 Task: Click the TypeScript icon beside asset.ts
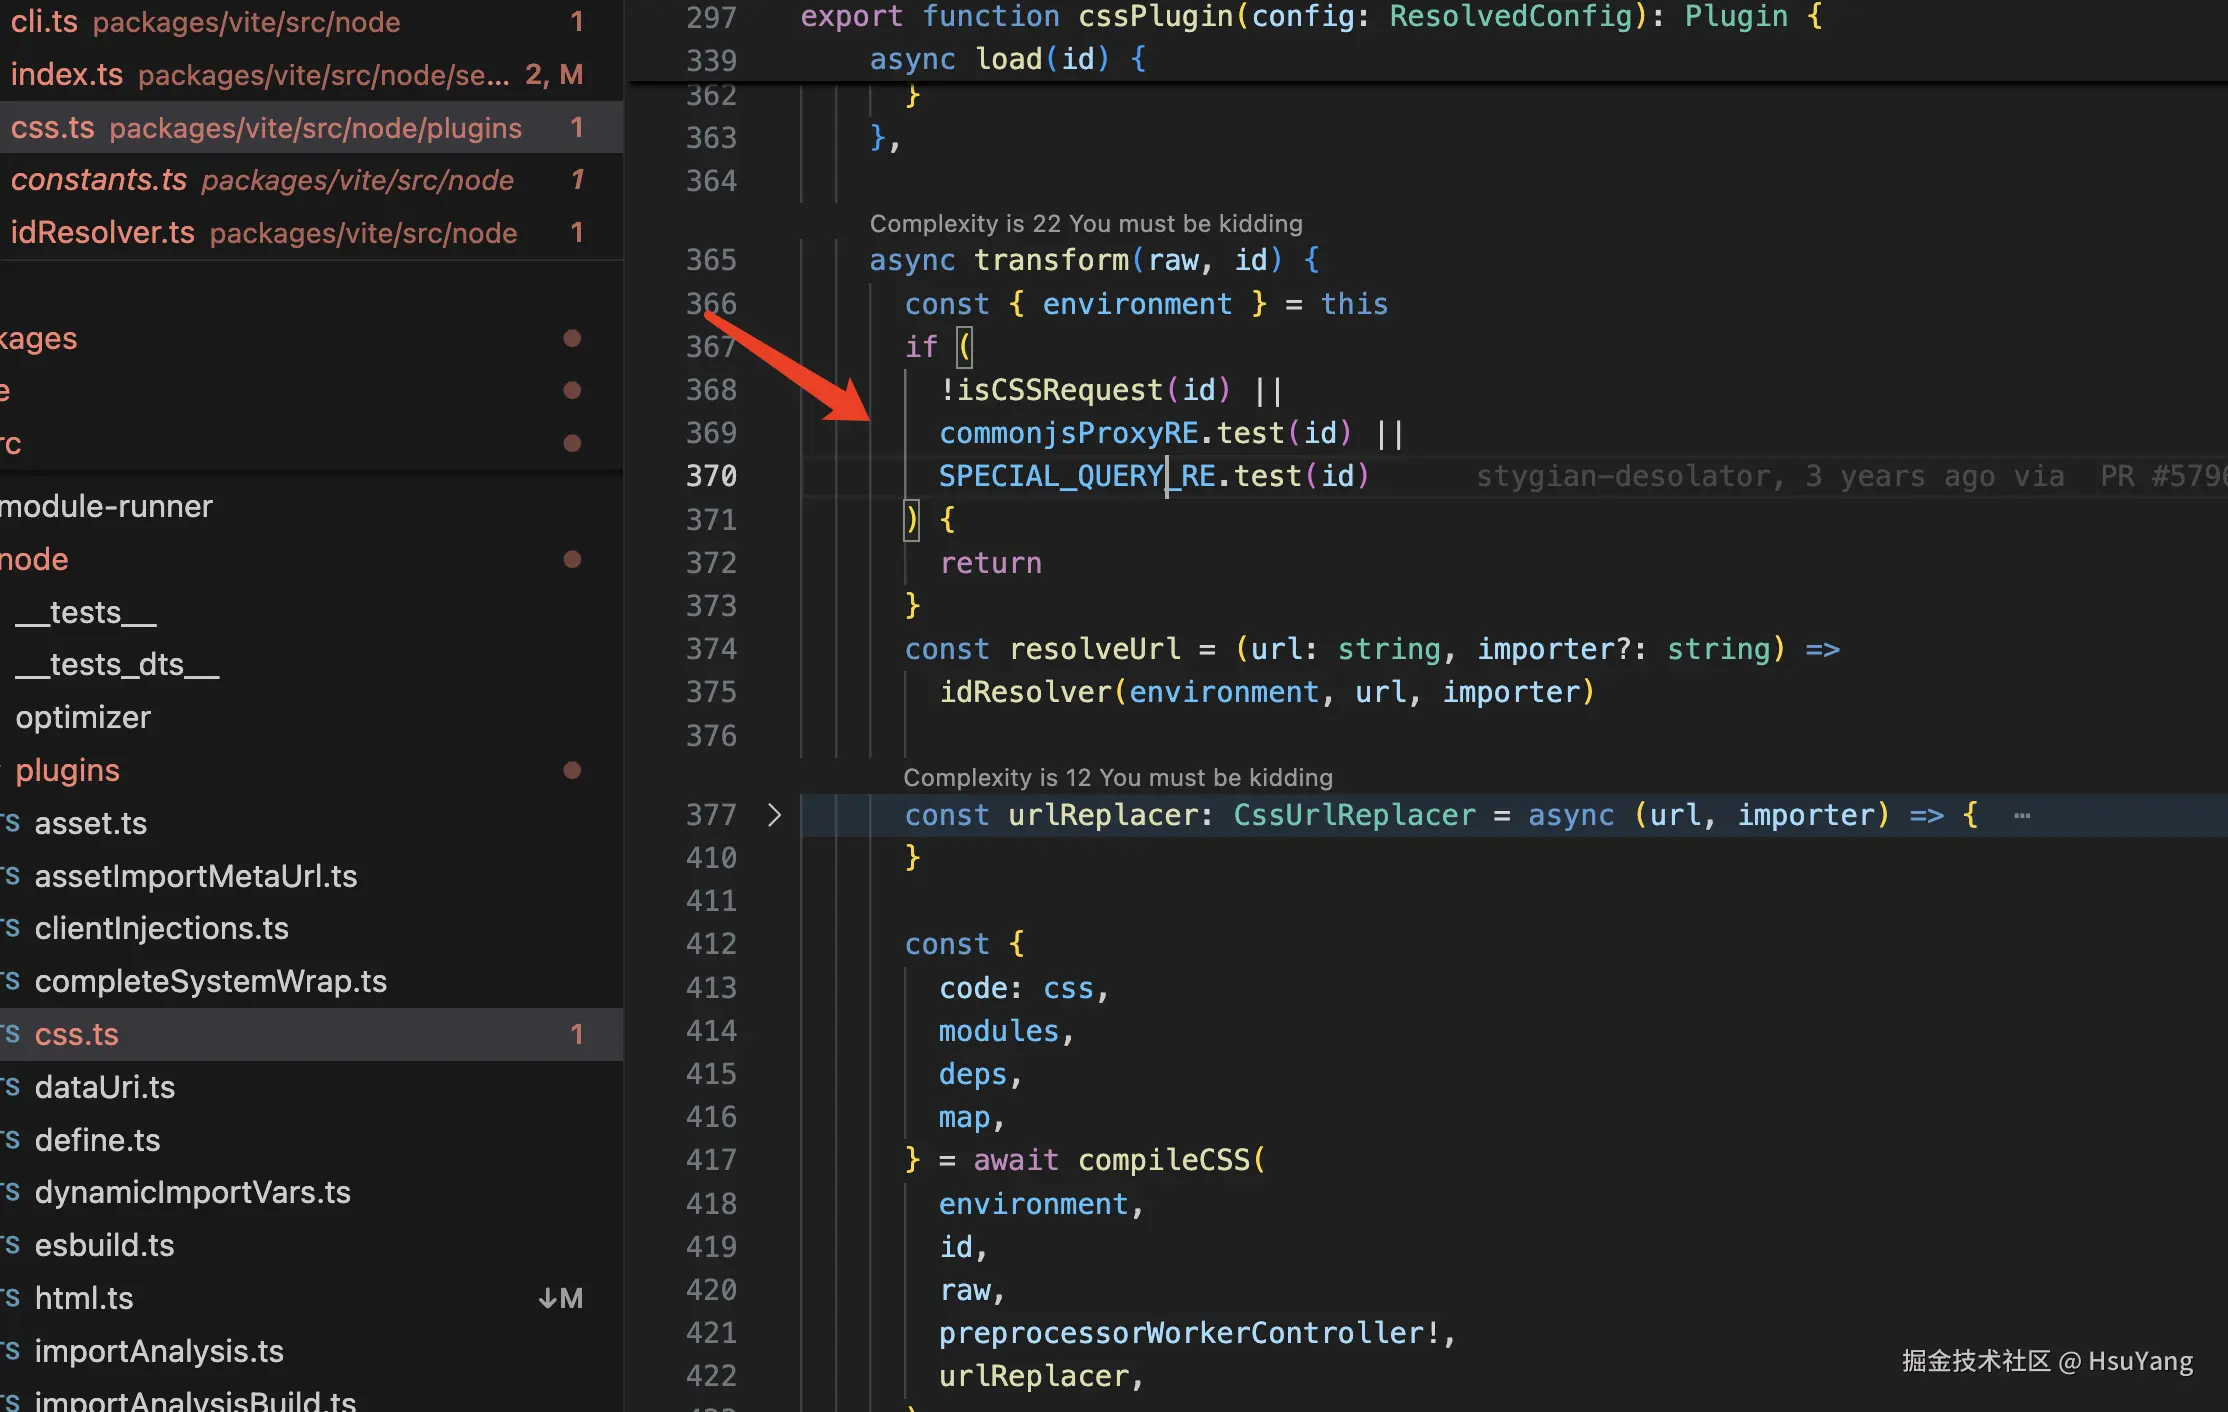11,823
